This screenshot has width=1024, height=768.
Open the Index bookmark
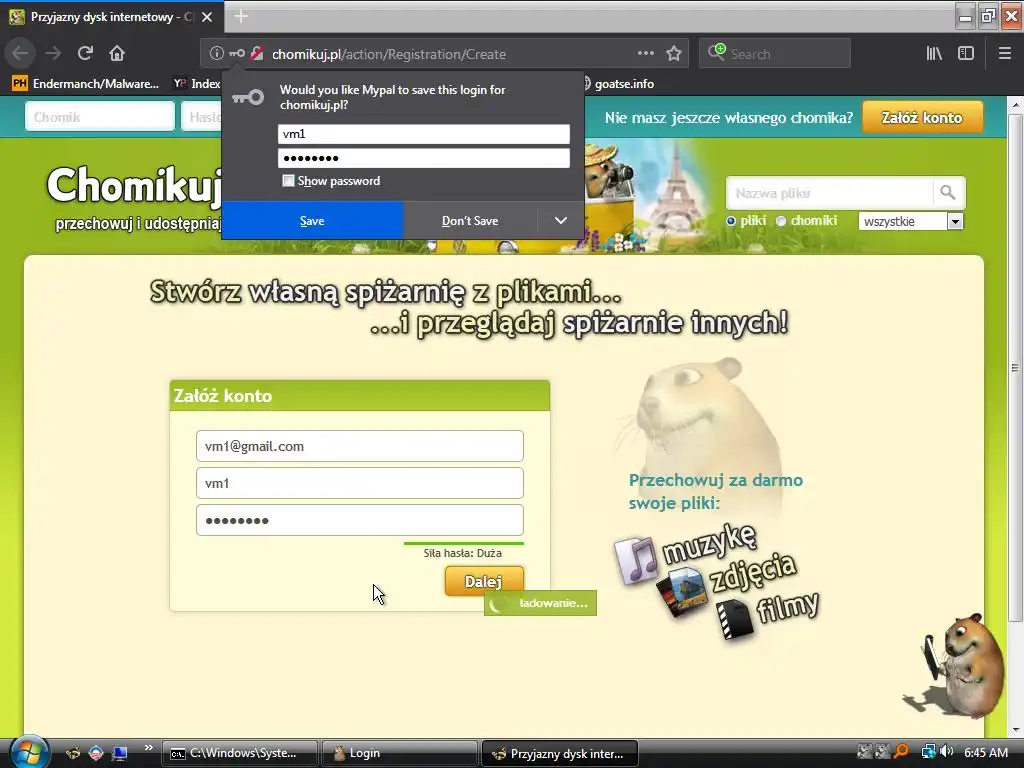(x=197, y=84)
